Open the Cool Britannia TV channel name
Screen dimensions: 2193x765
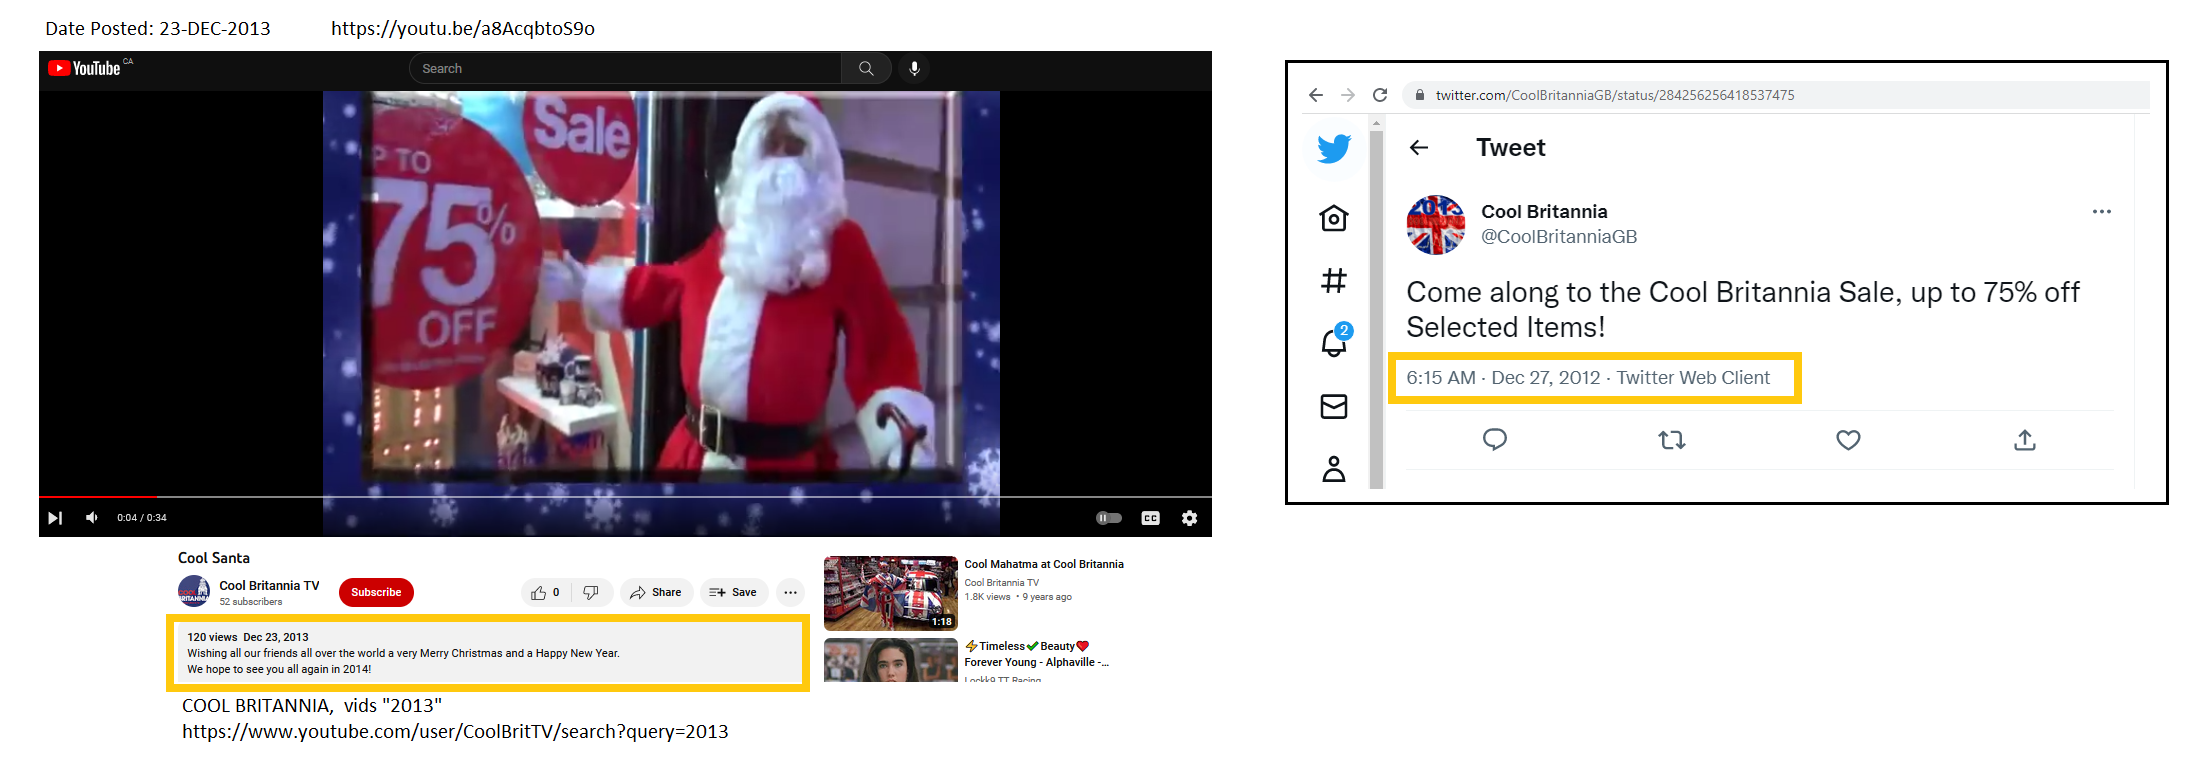tap(269, 585)
